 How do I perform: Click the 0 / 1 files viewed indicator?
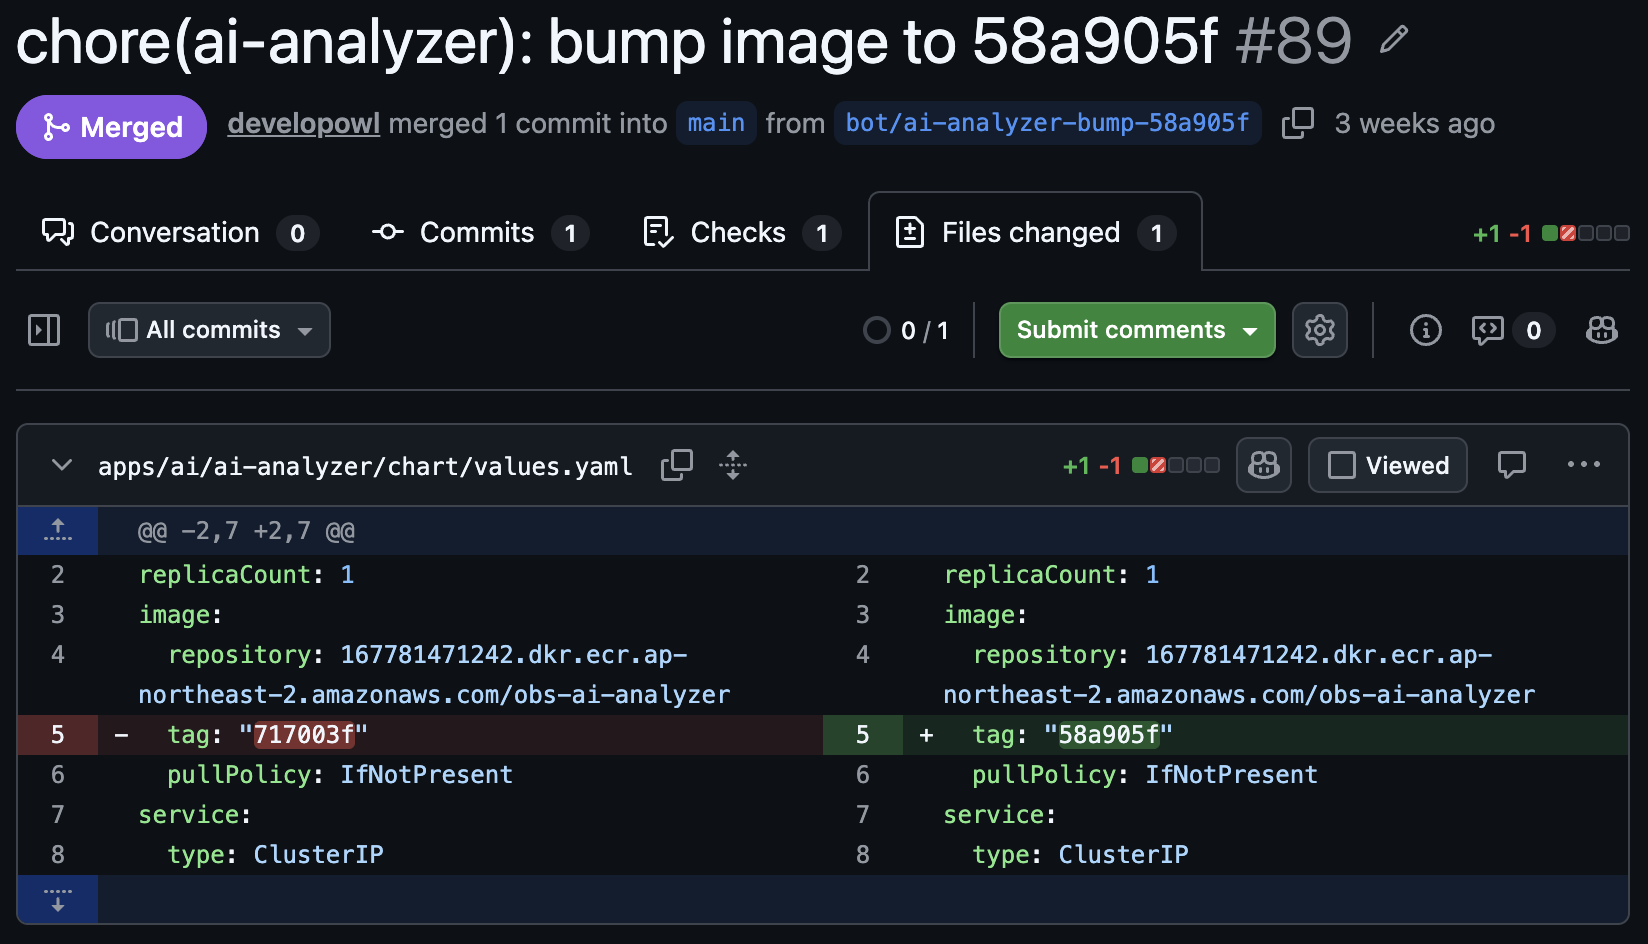click(906, 330)
